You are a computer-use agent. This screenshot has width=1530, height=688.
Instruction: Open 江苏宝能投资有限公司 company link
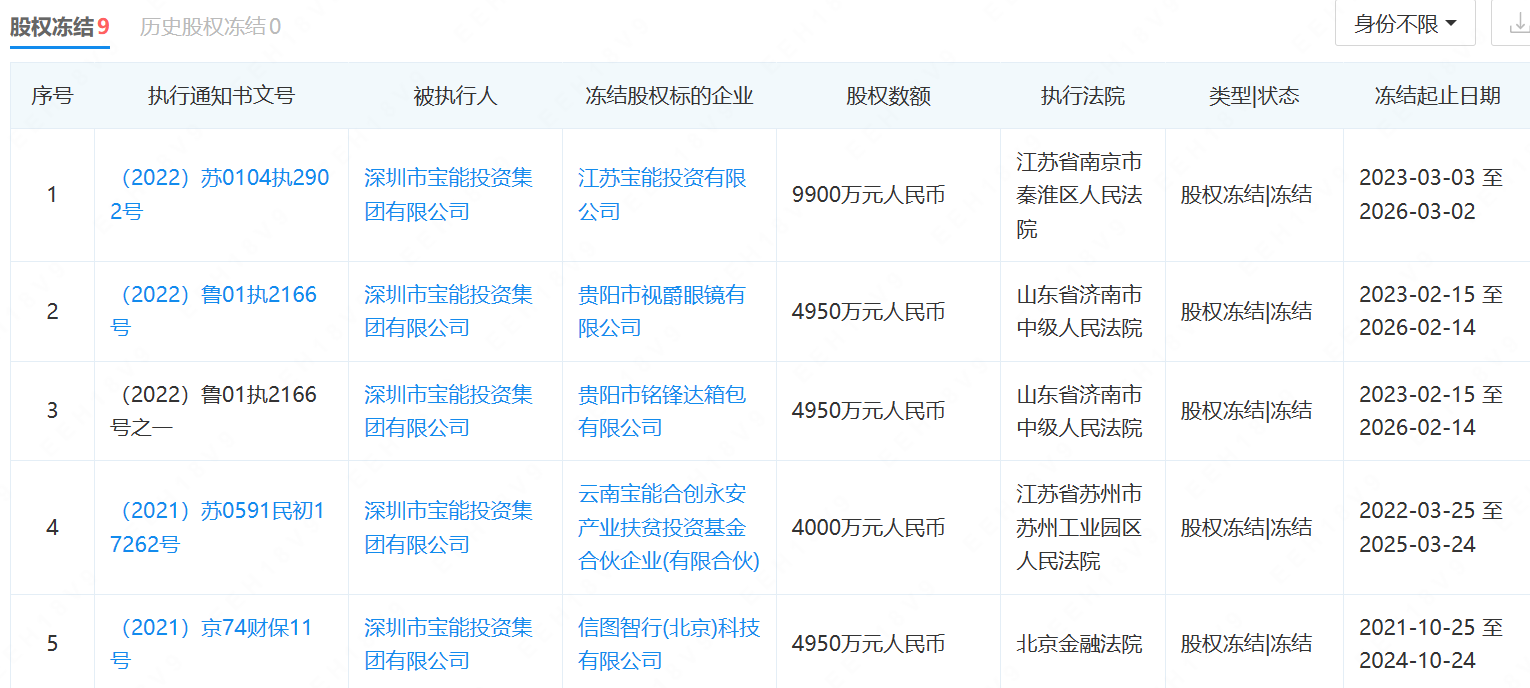(x=662, y=195)
